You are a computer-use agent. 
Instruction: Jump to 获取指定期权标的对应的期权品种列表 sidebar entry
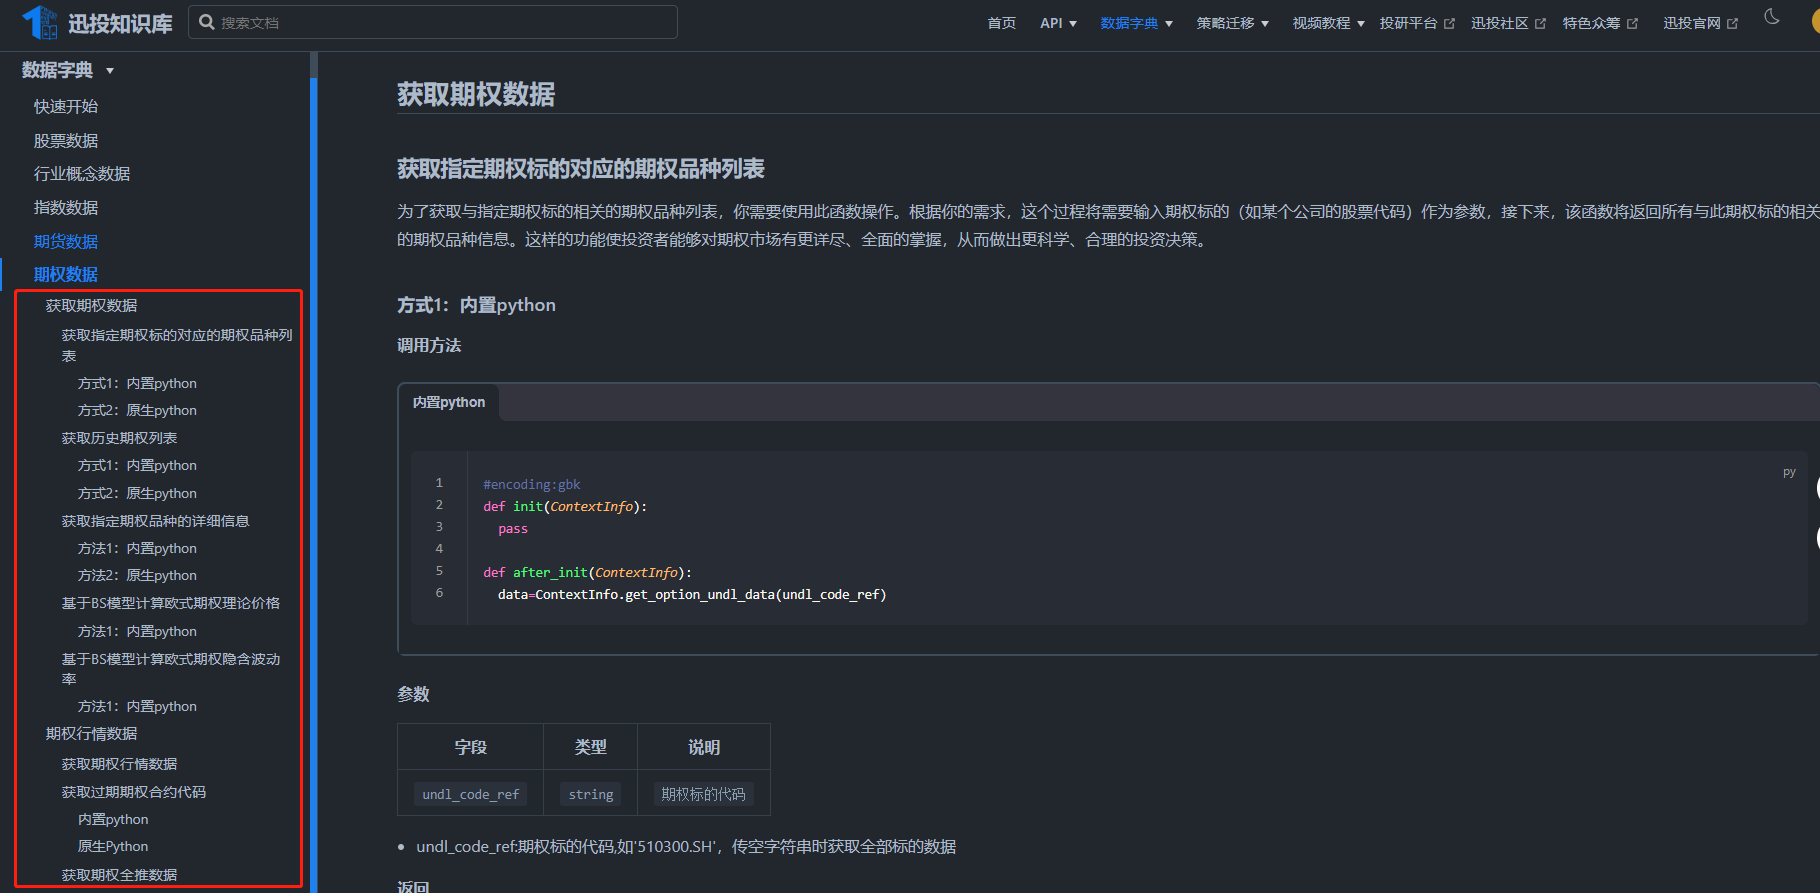[x=177, y=345]
